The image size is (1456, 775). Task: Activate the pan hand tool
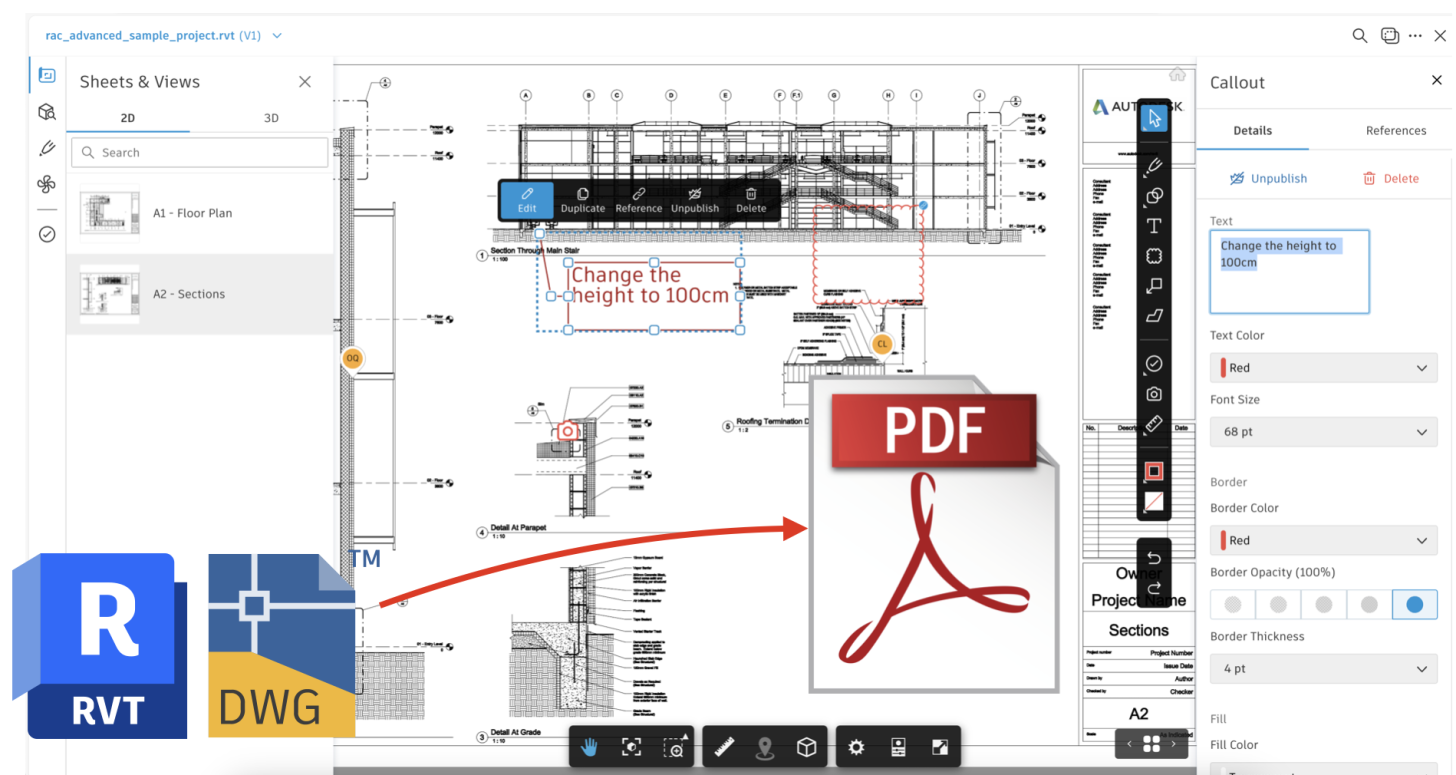click(x=589, y=746)
